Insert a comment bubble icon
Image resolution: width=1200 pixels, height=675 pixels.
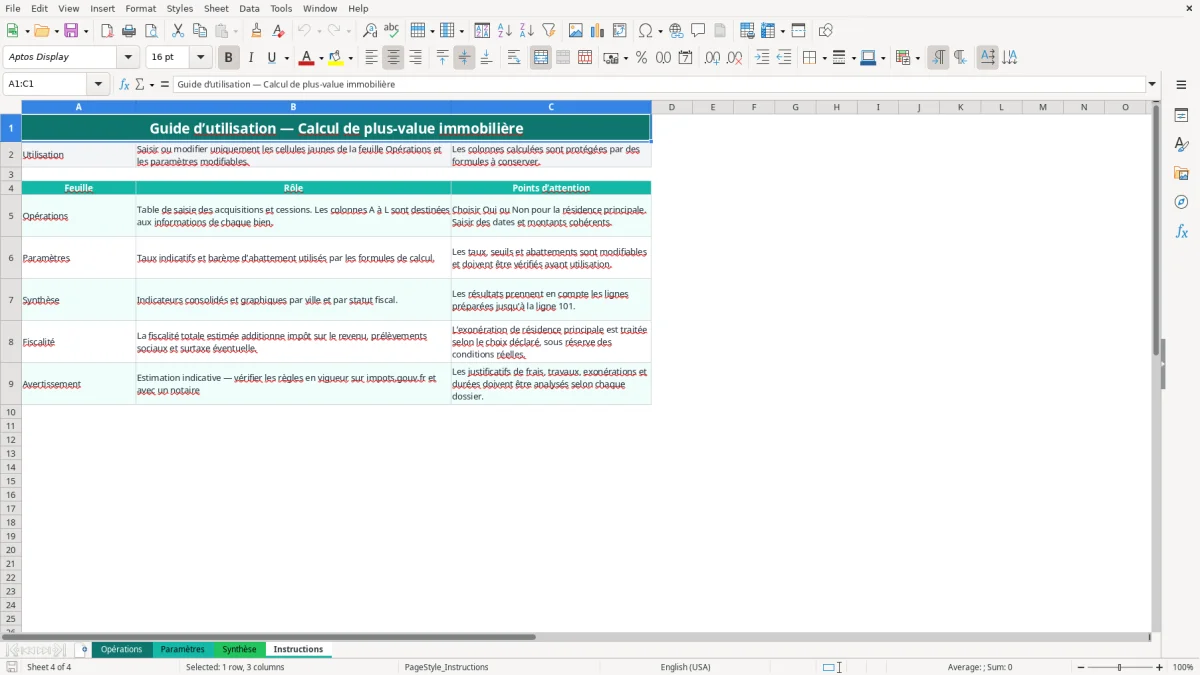[698, 31]
